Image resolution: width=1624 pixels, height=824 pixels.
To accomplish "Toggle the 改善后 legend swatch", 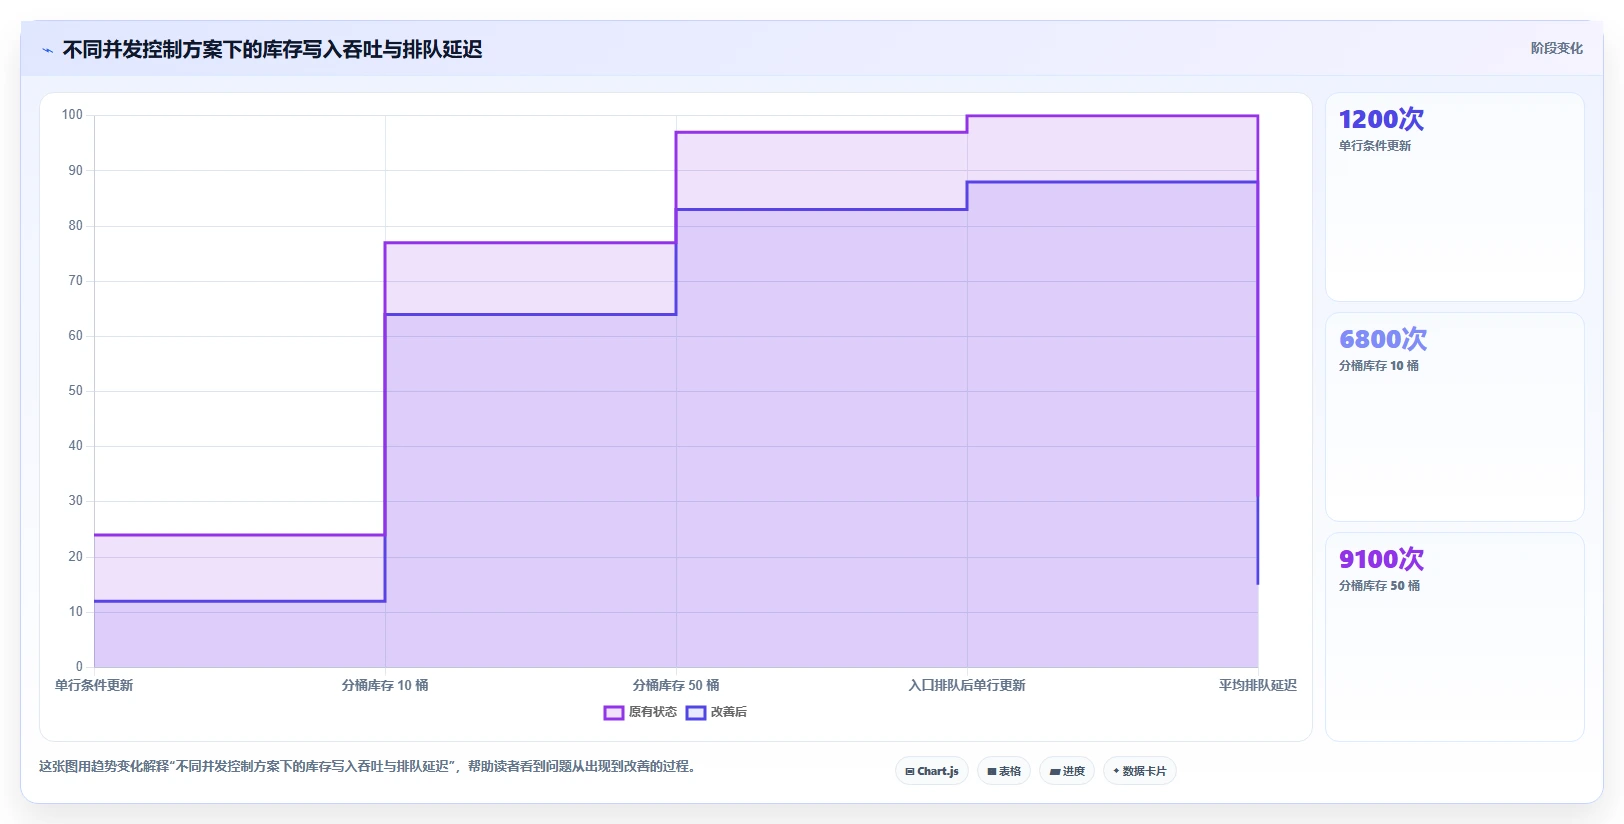I will point(696,713).
